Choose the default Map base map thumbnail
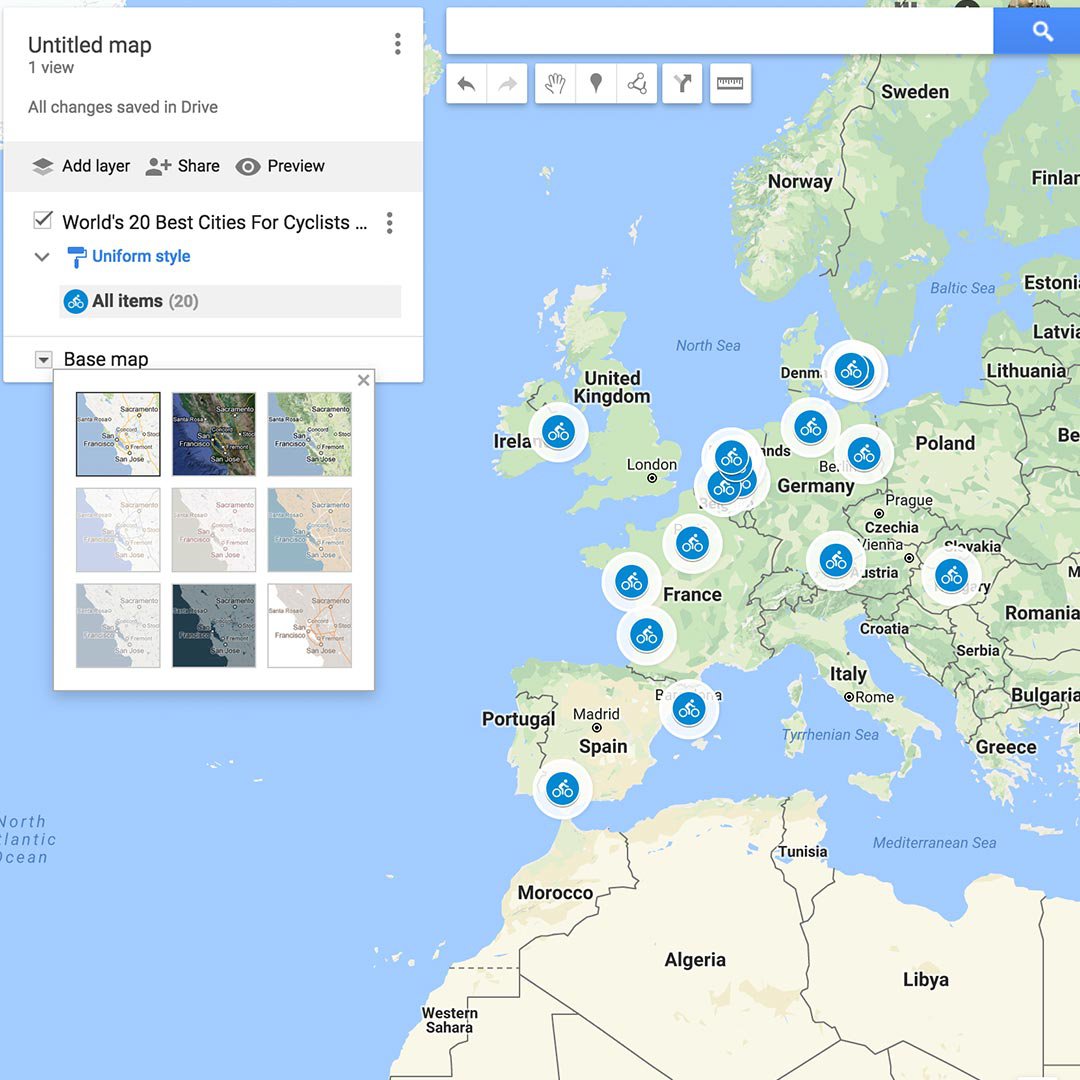This screenshot has height=1080, width=1080. [x=118, y=434]
